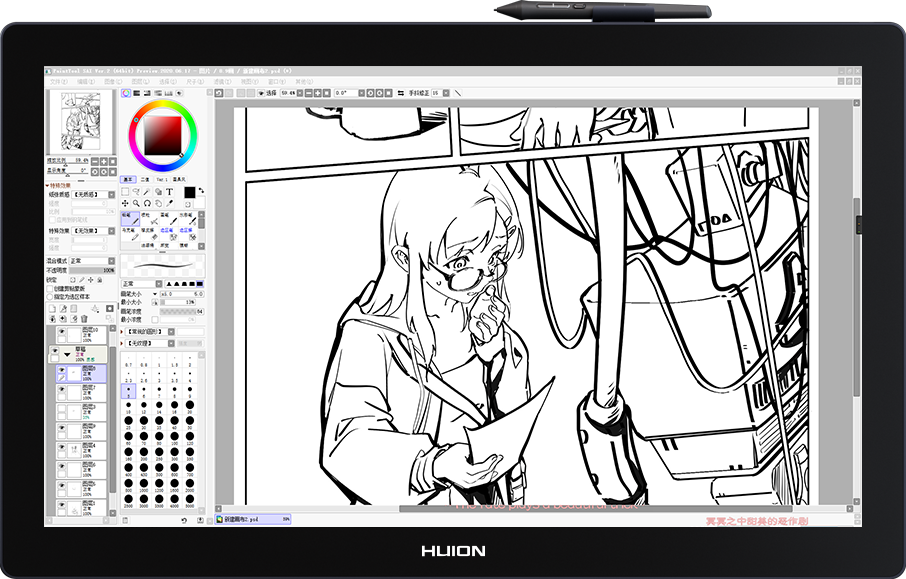
Task: Flip view horizontally with toolbar arrows icon
Action: 400,93
